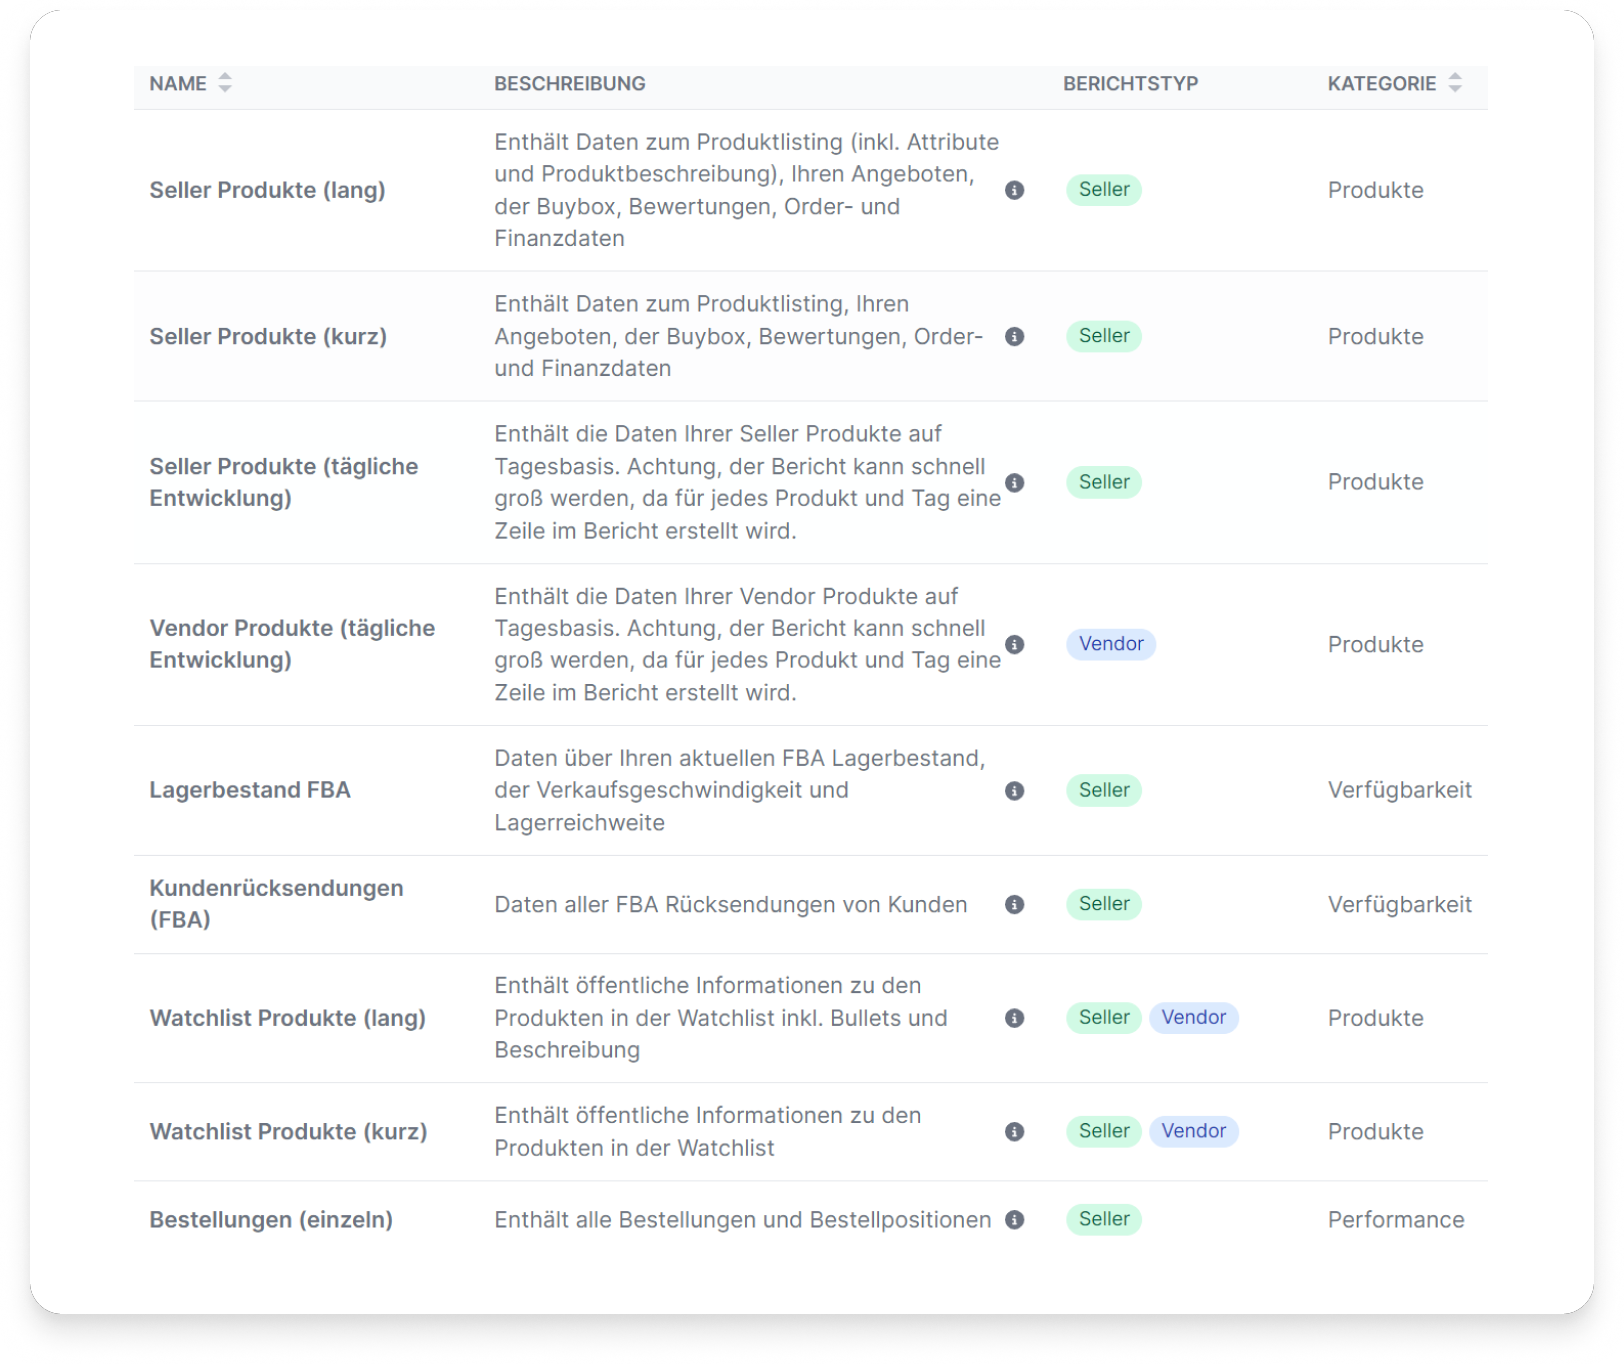Open info icon for Seller Produkte tägliche Entwicklung

click(x=1014, y=482)
